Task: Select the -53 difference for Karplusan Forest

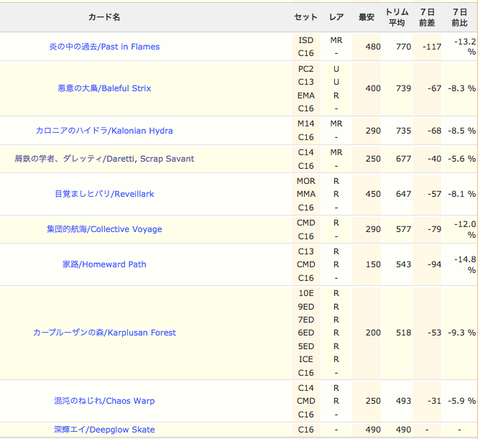Action: coord(434,333)
